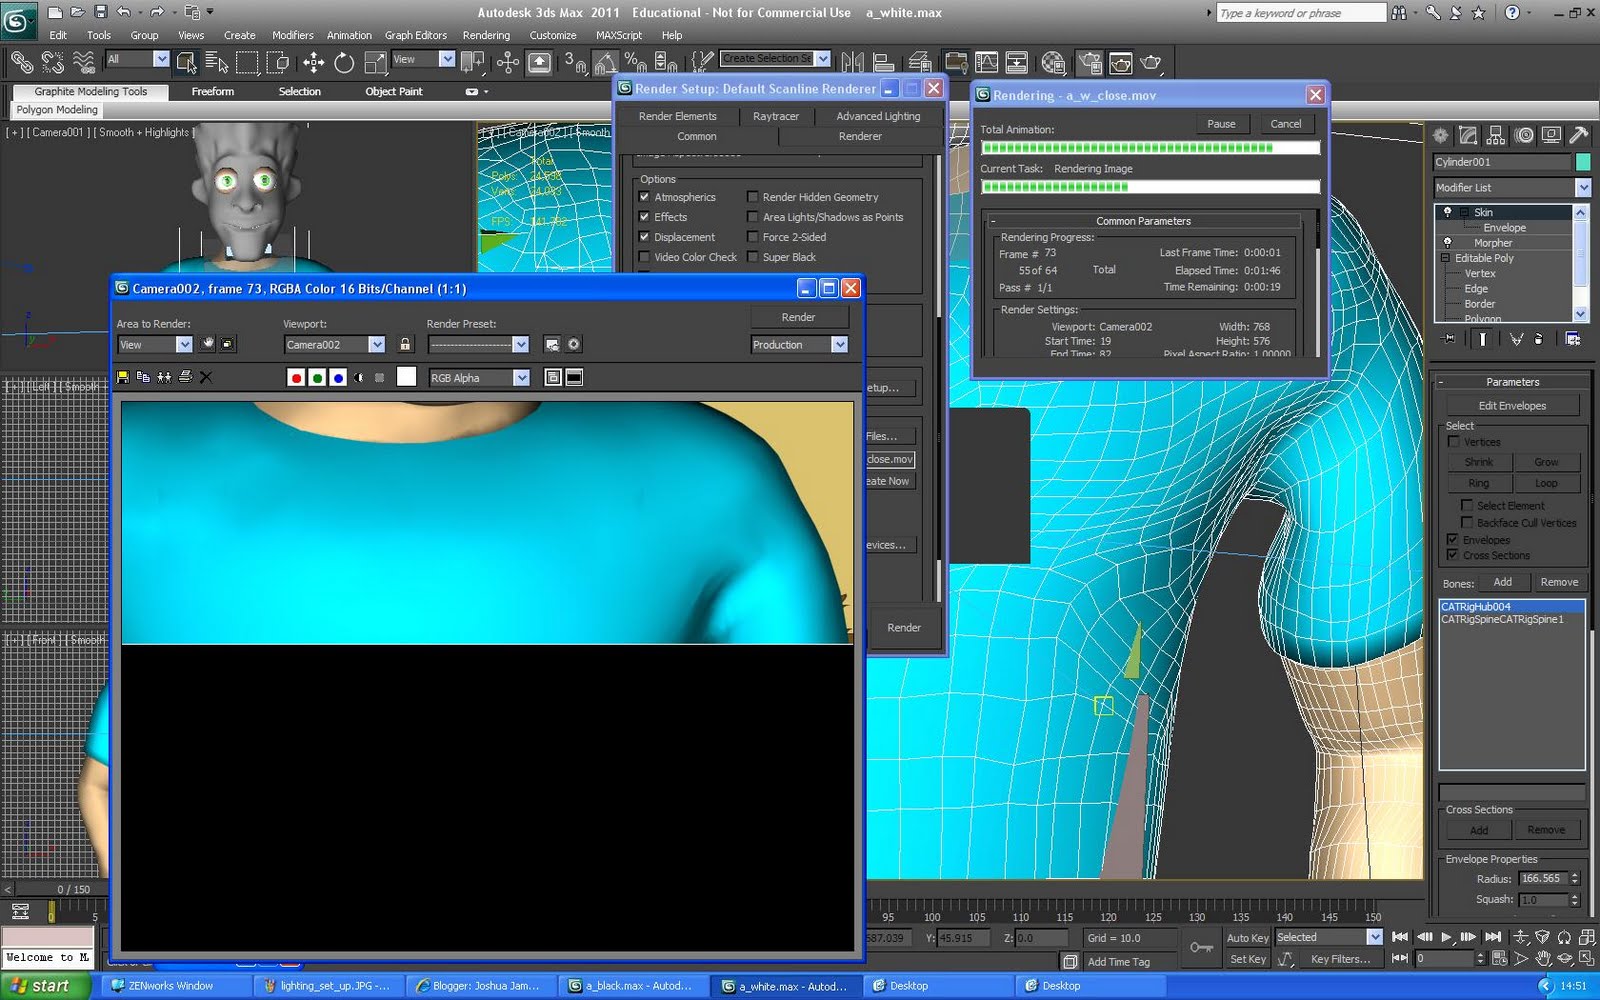1600x1000 pixels.
Task: Select the CATRigSpineCATRigSpine1 bone entry
Action: (x=1512, y=619)
